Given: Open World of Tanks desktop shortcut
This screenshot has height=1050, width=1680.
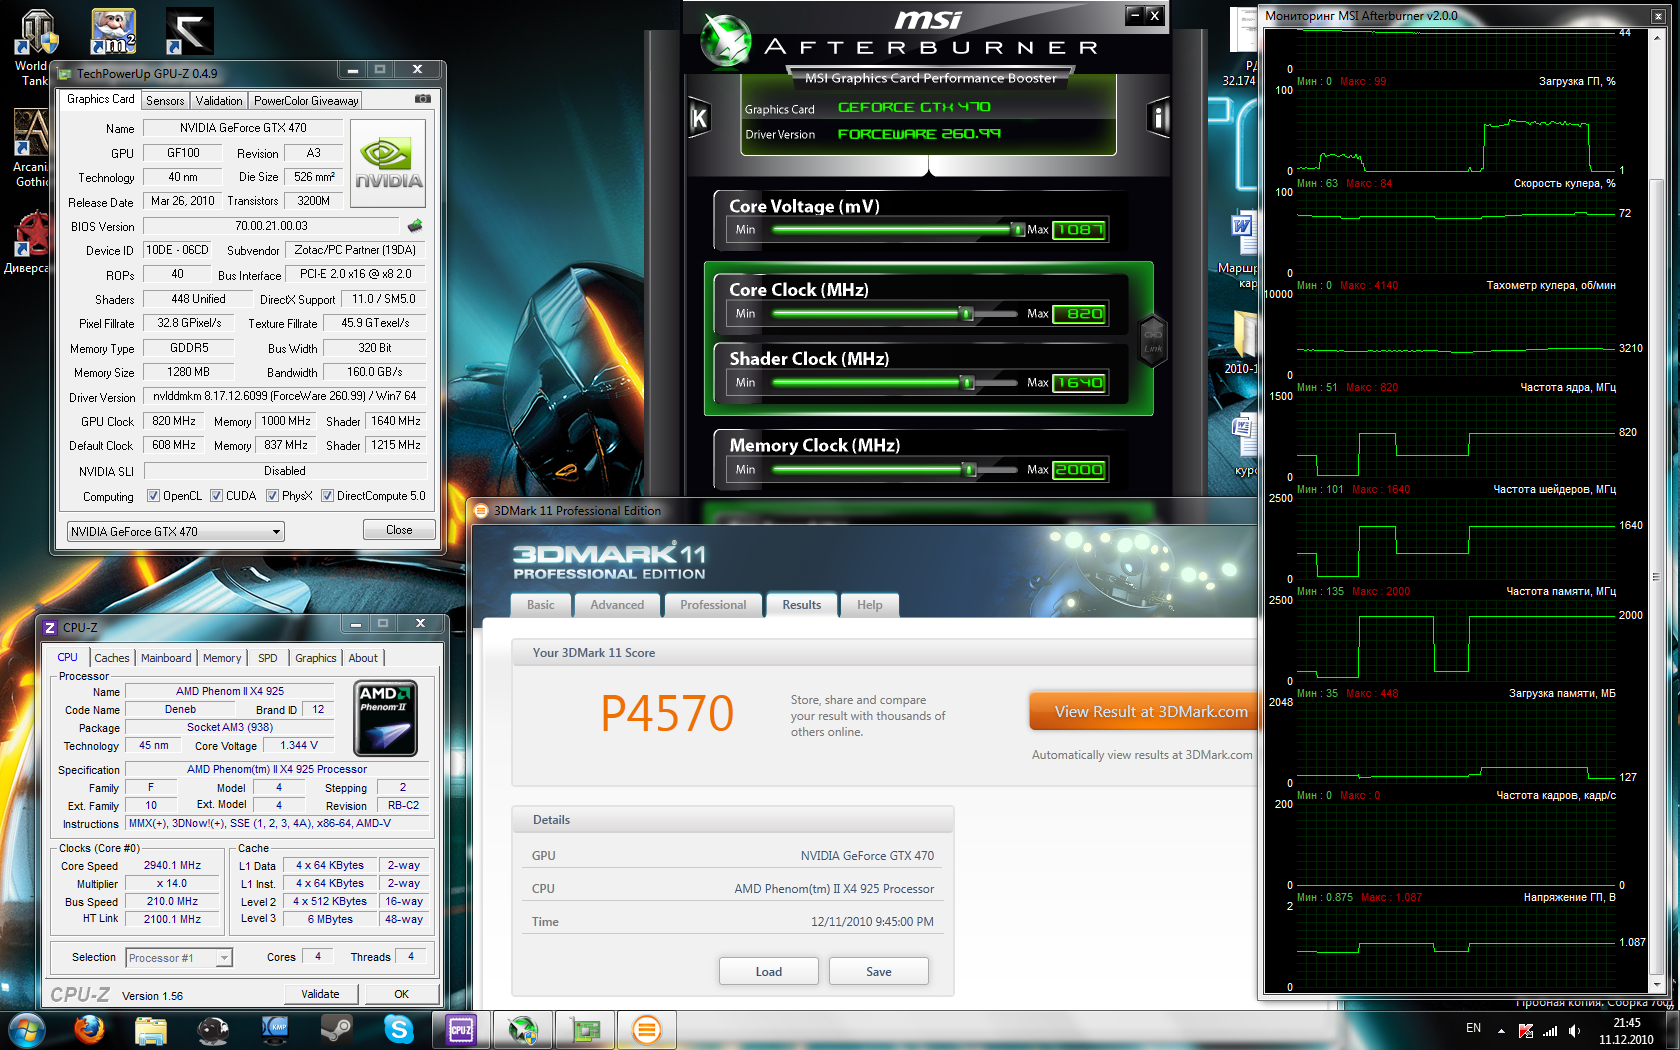Looking at the screenshot, I should 36,47.
